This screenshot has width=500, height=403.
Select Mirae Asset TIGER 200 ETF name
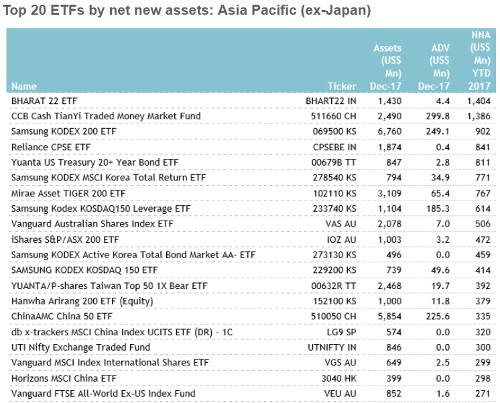click(68, 194)
